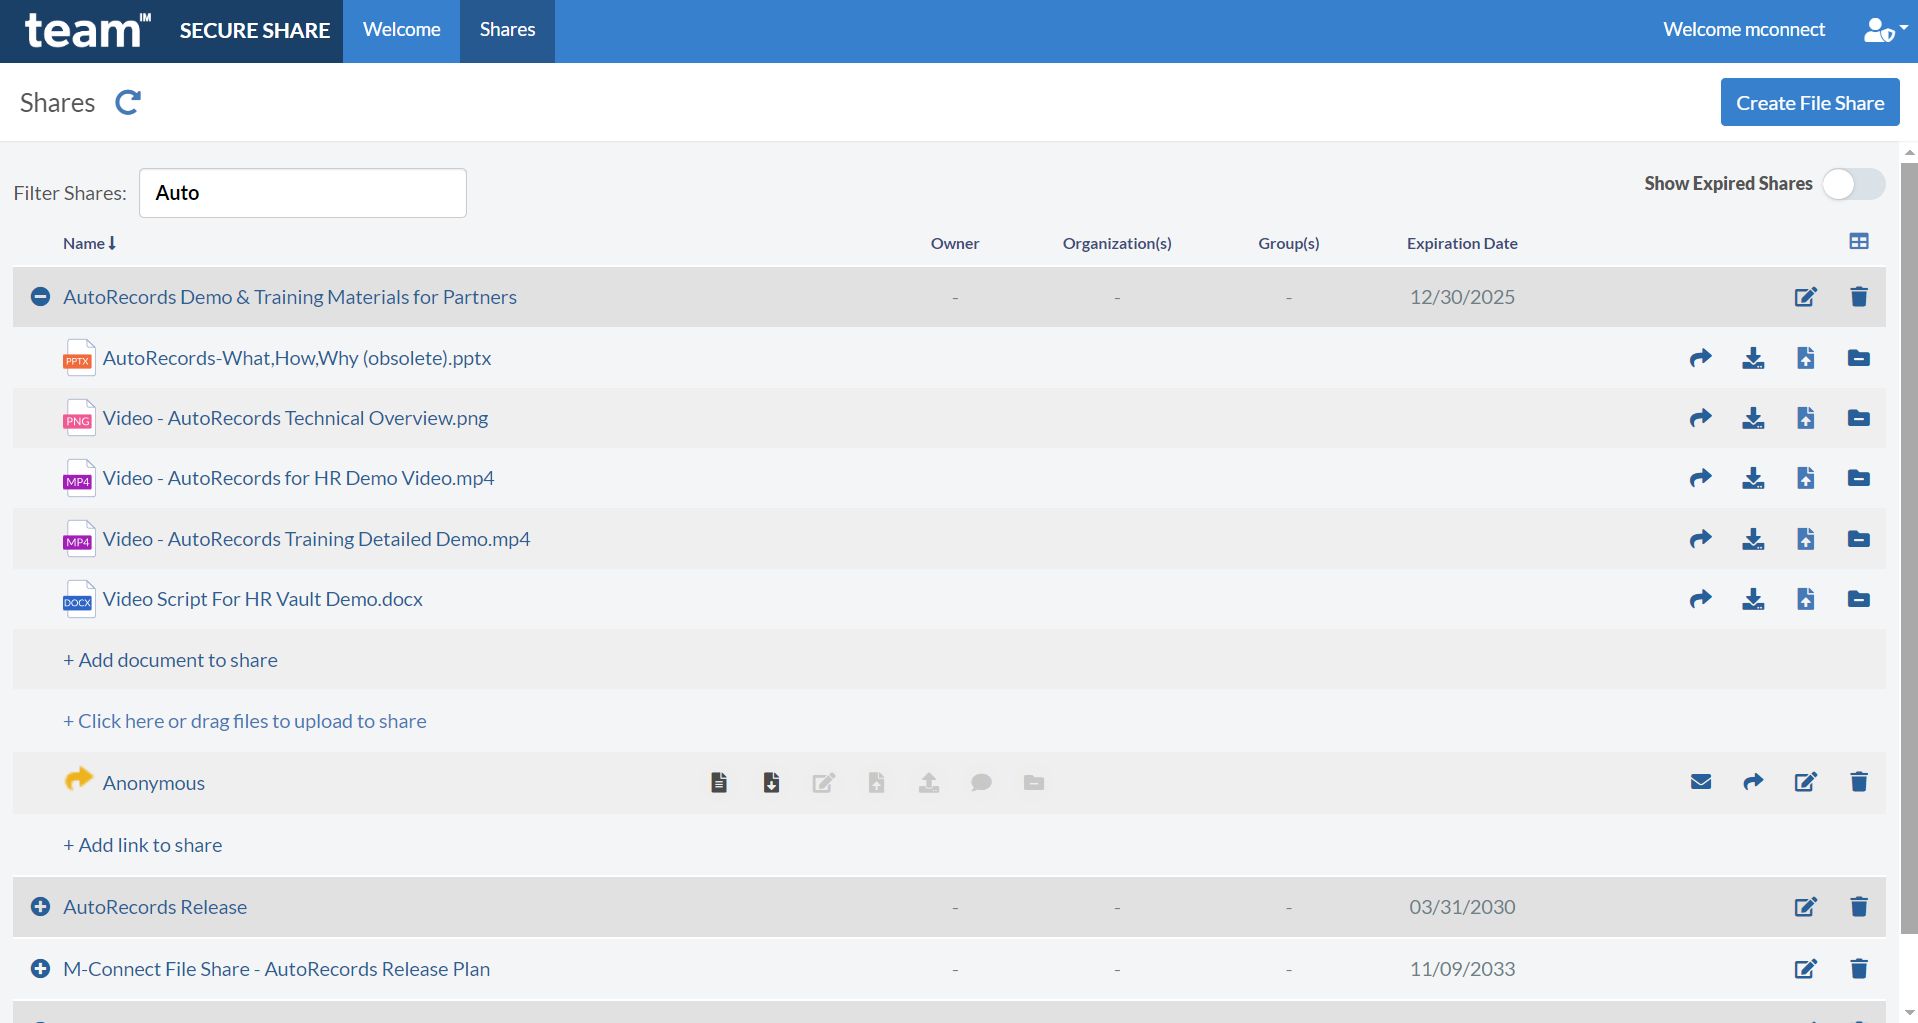
Task: Click the view document permission icon for Anonymous
Action: [x=719, y=782]
